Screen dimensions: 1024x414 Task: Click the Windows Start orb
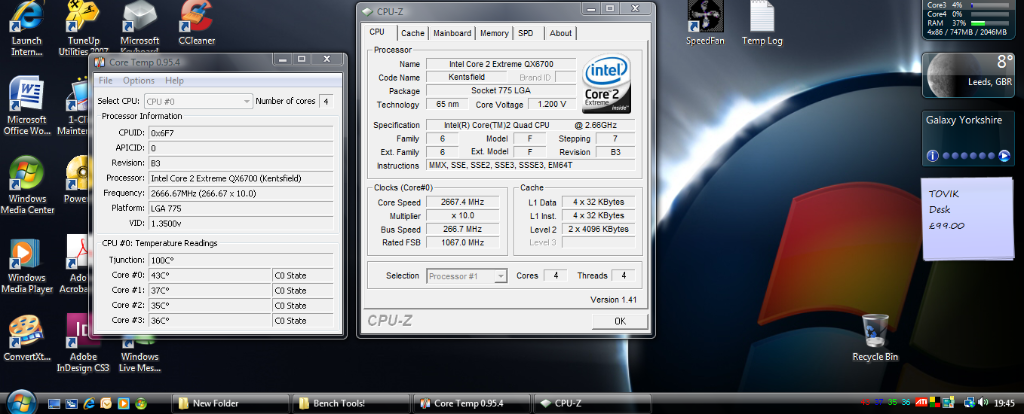point(20,402)
